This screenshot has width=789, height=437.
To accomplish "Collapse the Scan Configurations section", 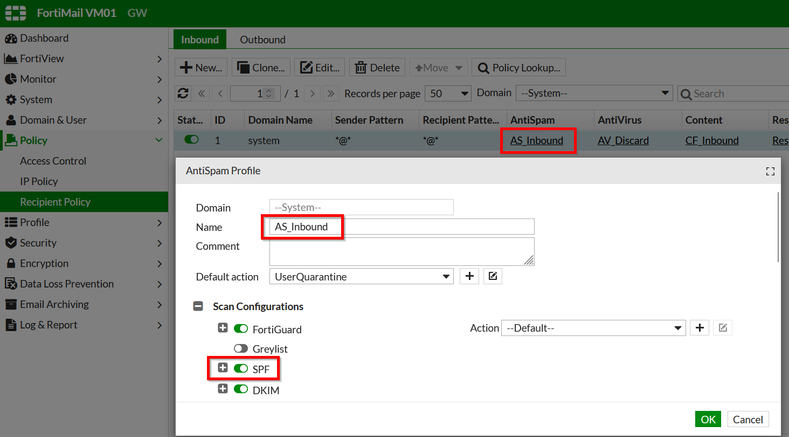I will click(x=198, y=306).
